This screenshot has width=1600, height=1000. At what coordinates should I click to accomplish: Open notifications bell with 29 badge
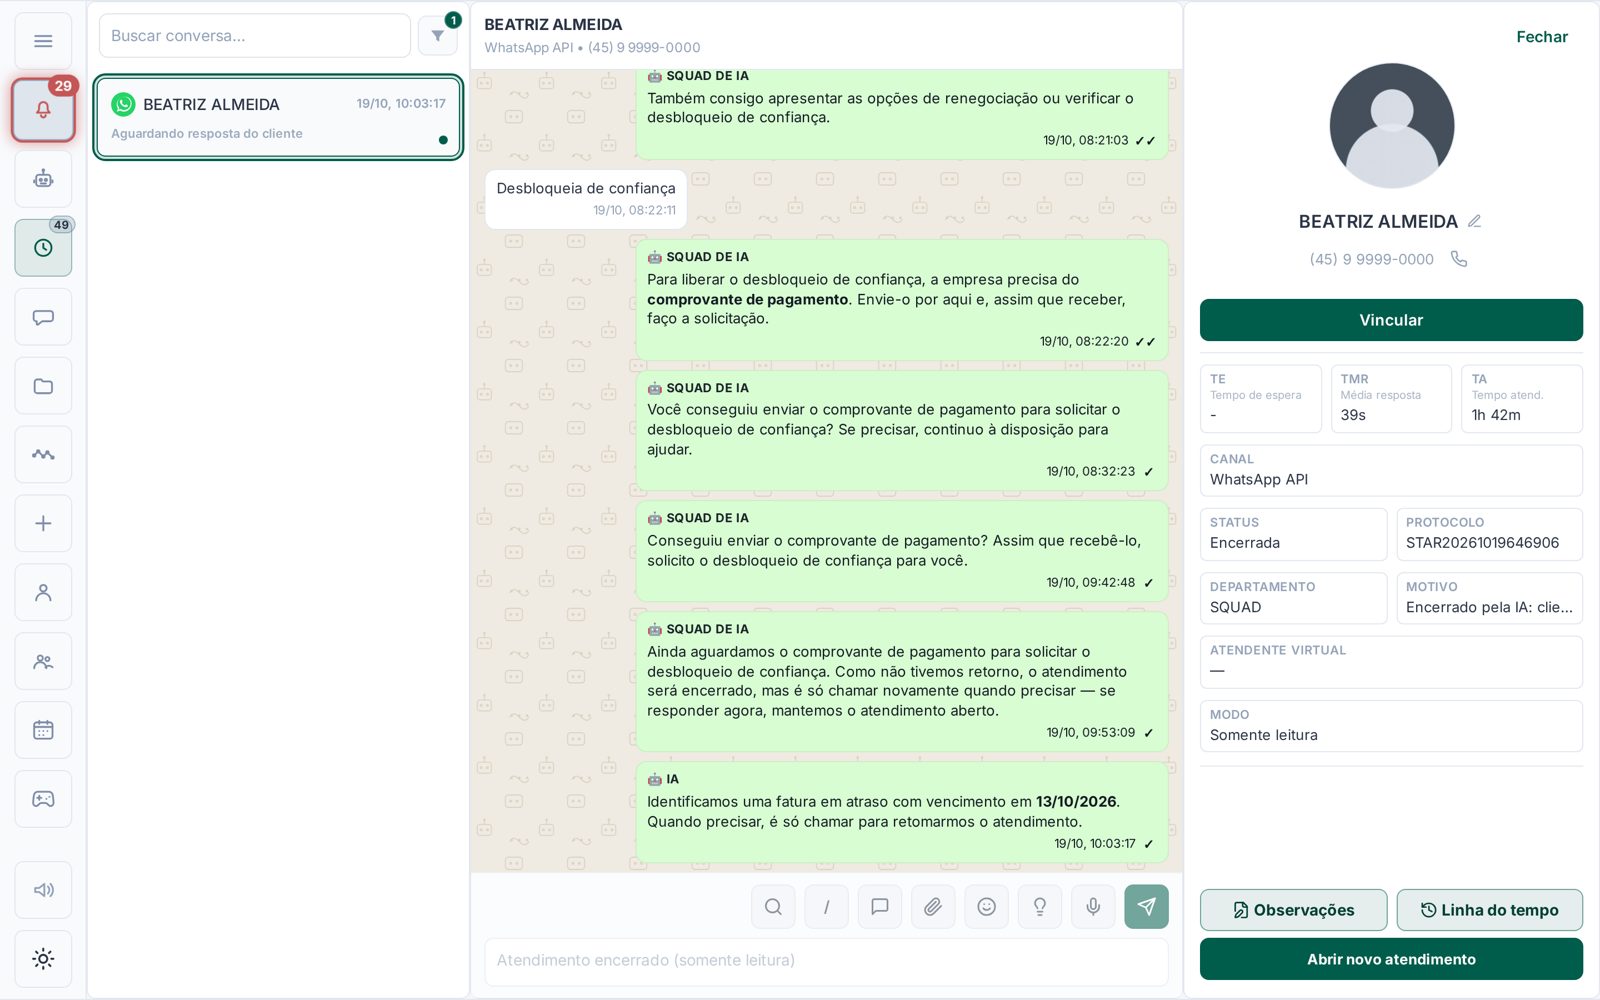pyautogui.click(x=43, y=110)
